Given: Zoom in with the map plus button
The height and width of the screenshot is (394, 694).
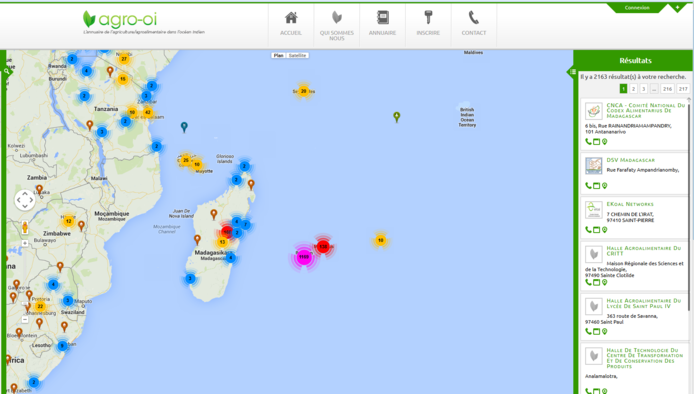Looking at the screenshot, I should pos(25,243).
